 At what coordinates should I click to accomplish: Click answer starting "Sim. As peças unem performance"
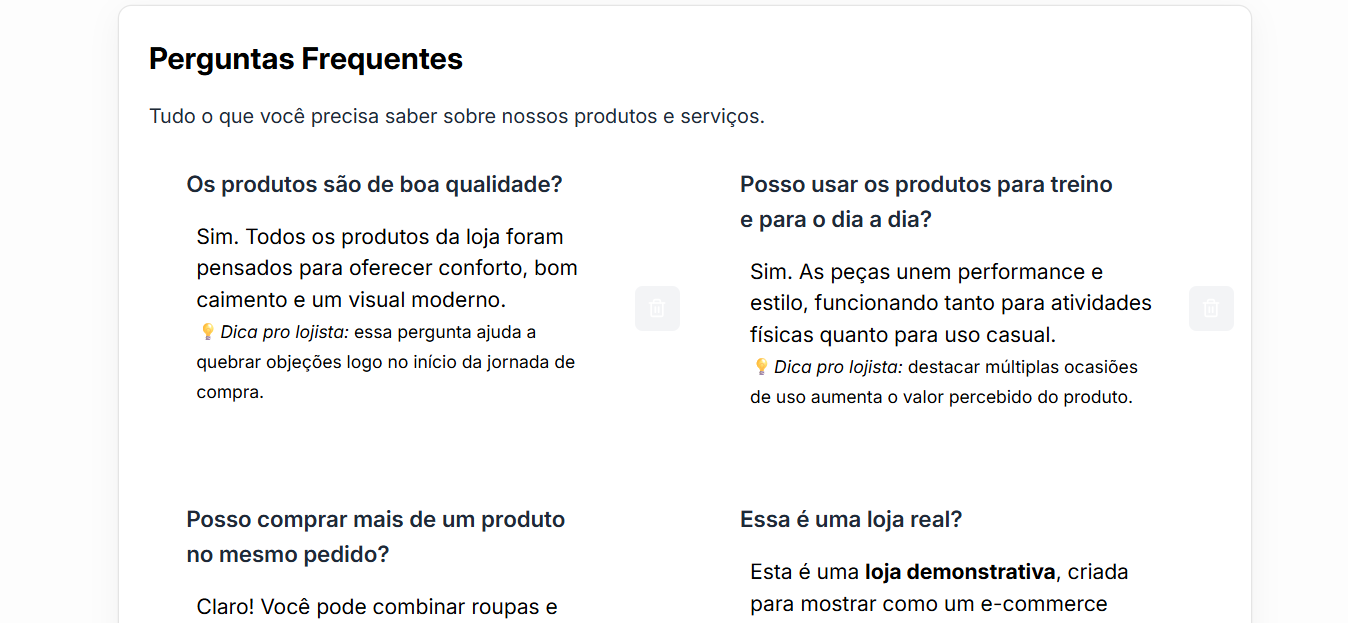[x=950, y=302]
